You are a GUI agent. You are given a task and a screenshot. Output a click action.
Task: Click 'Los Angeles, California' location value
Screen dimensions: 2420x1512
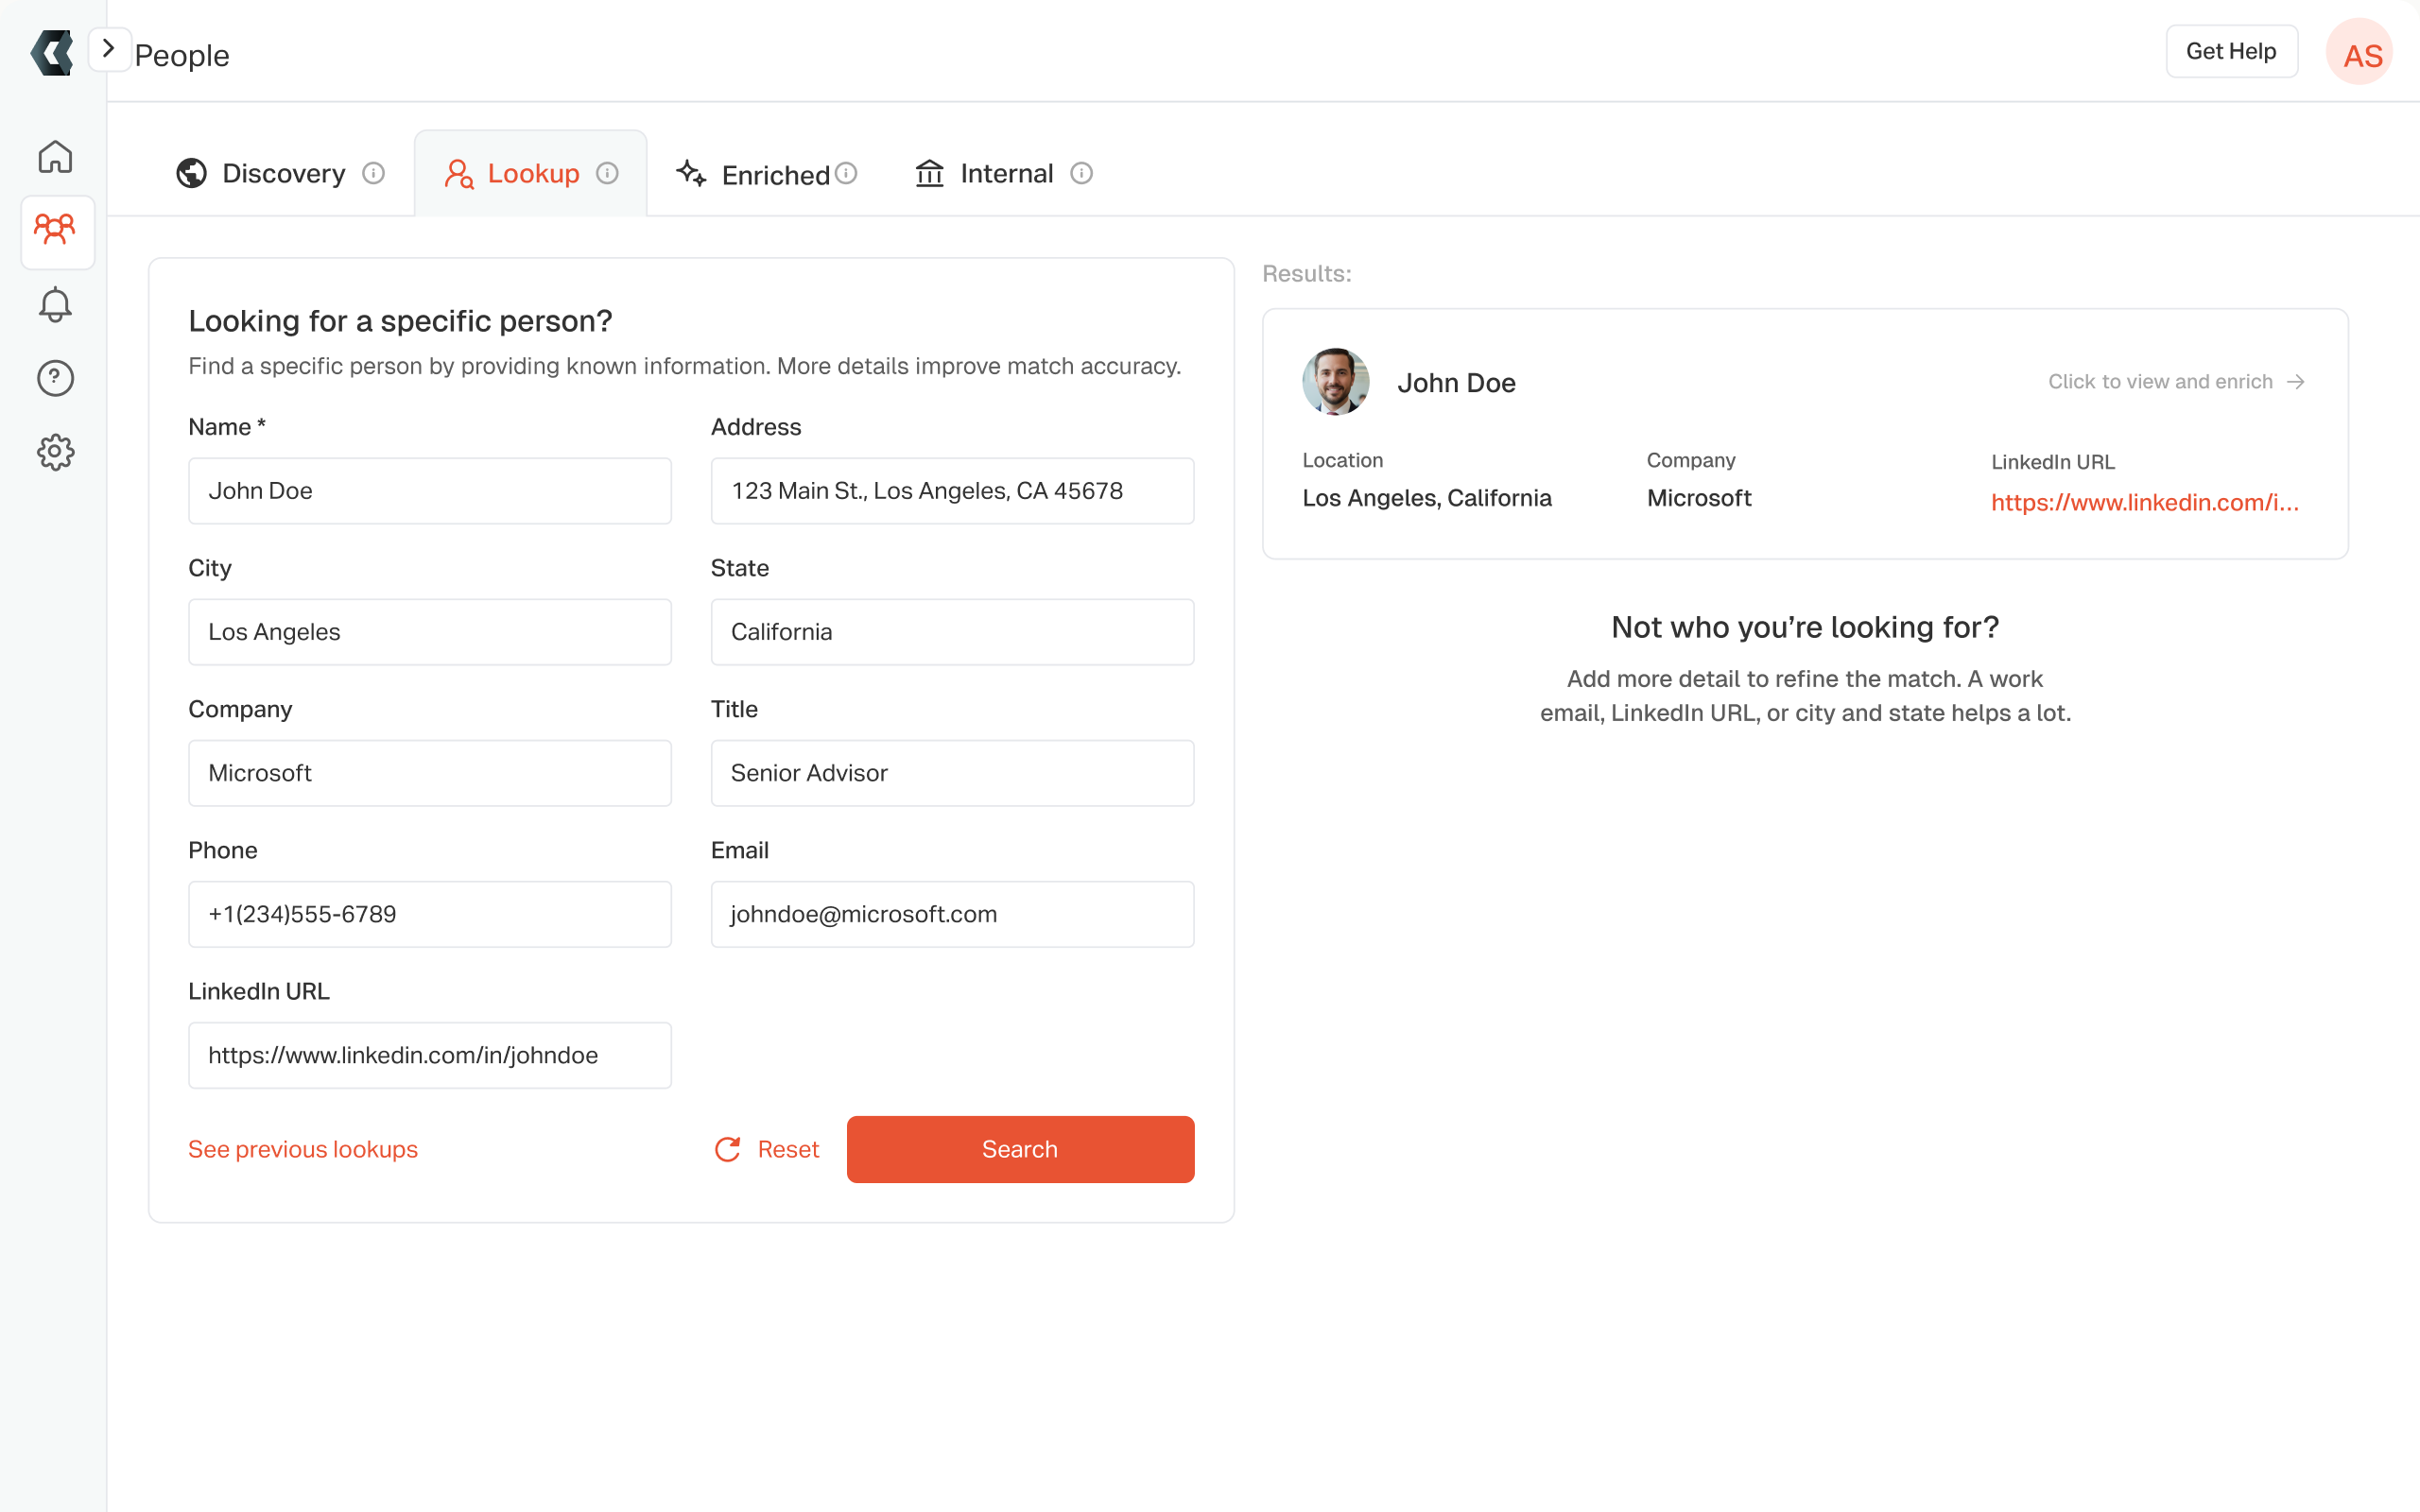pos(1427,498)
